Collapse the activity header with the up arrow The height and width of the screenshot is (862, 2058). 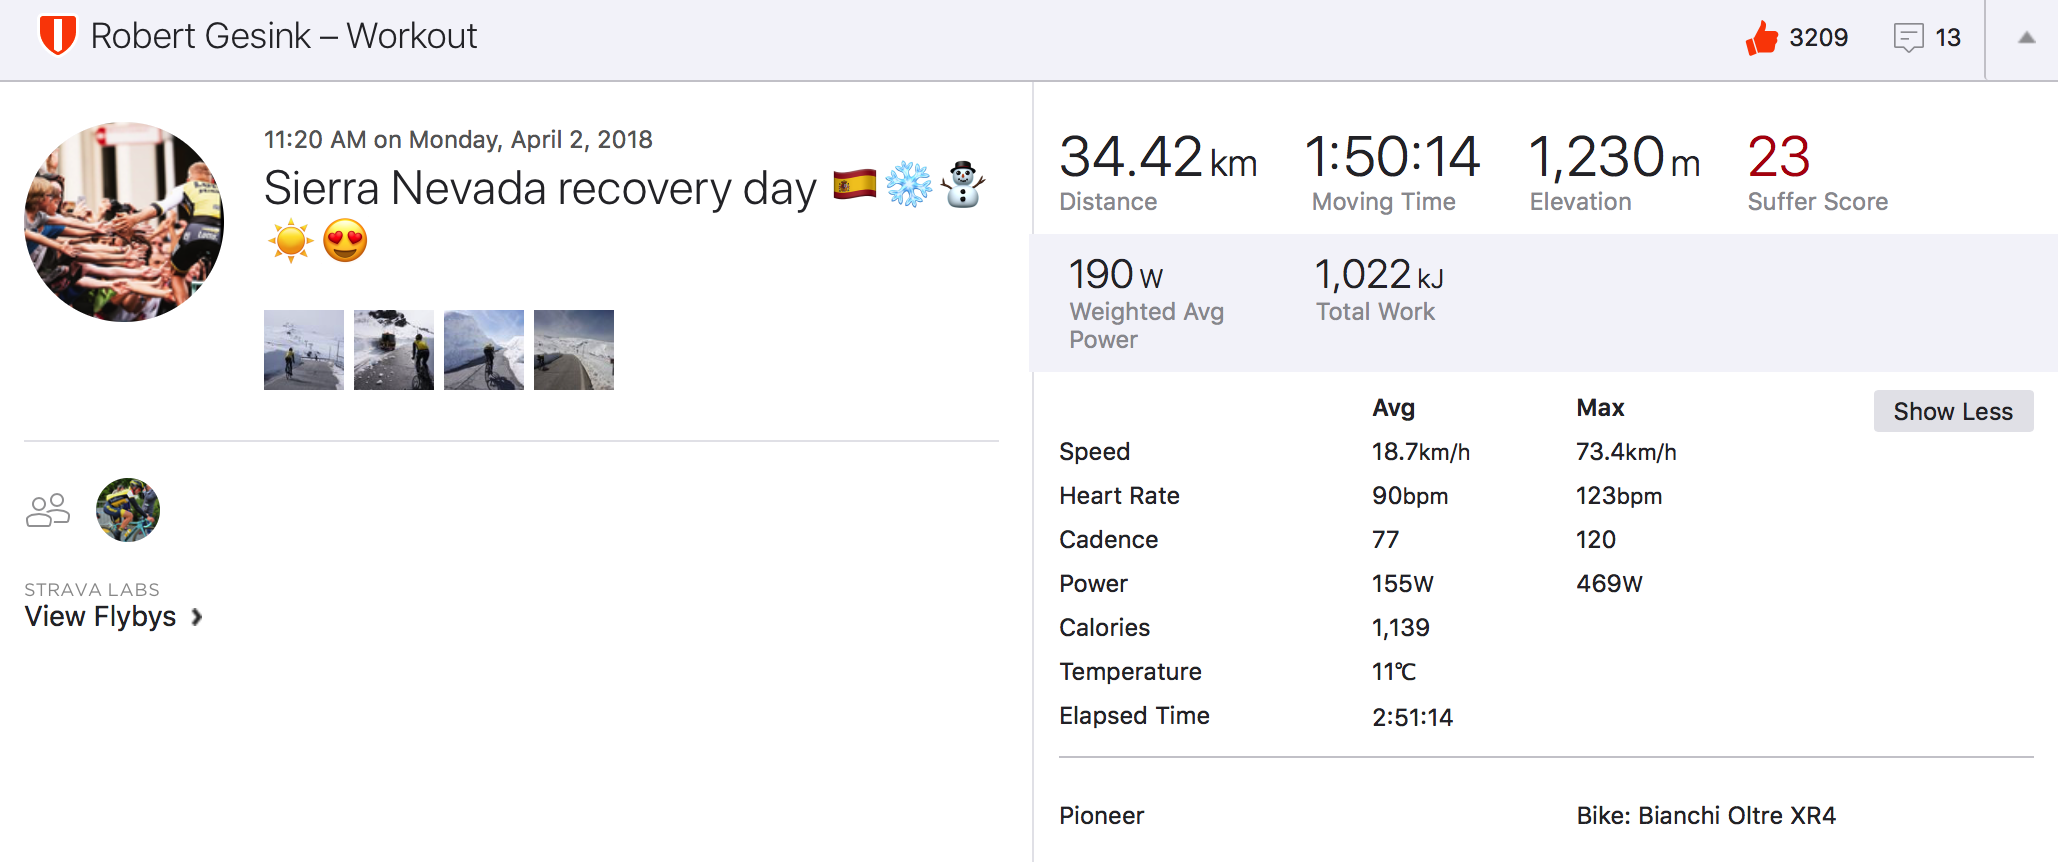pyautogui.click(x=2026, y=38)
